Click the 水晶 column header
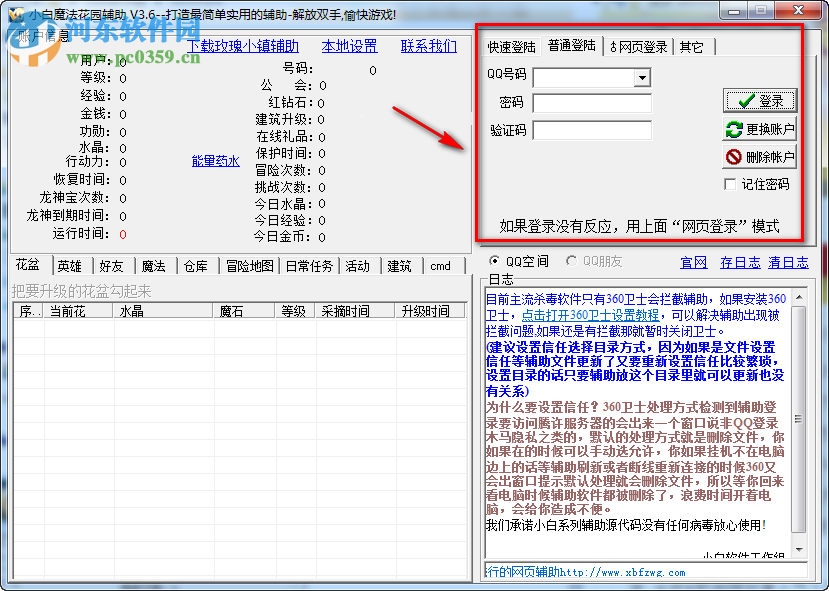829x591 pixels. point(163,311)
